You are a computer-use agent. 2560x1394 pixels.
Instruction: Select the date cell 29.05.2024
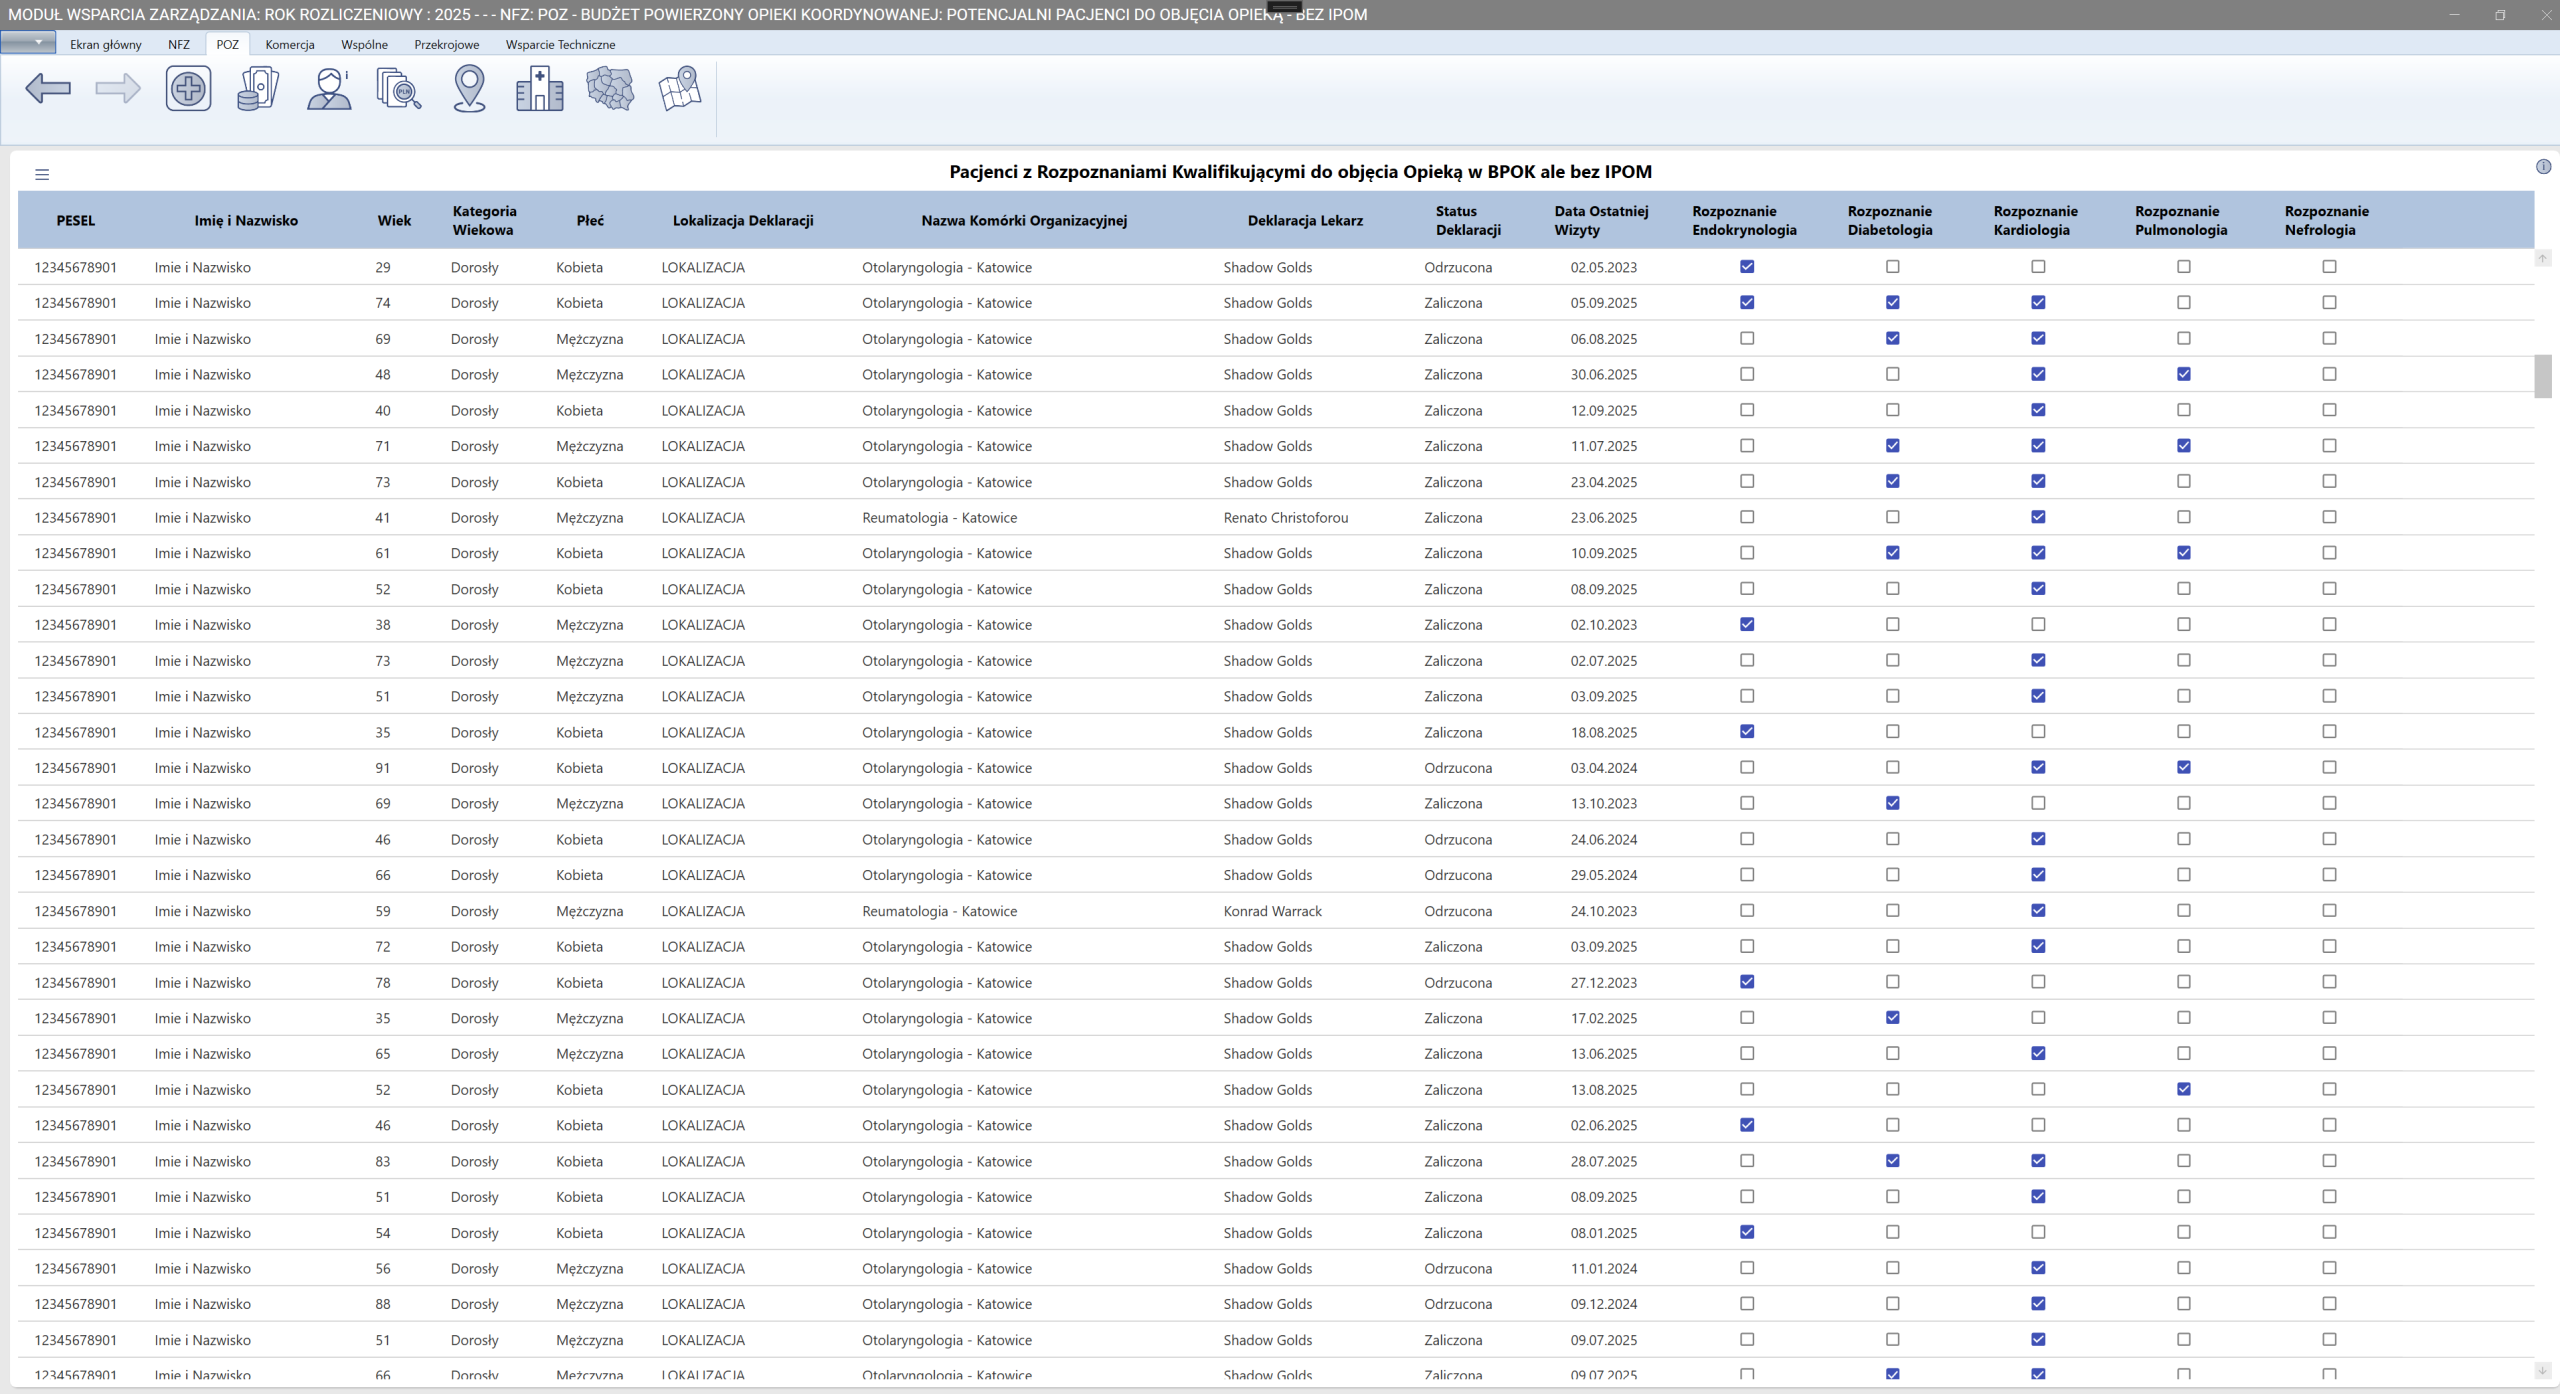1604,875
